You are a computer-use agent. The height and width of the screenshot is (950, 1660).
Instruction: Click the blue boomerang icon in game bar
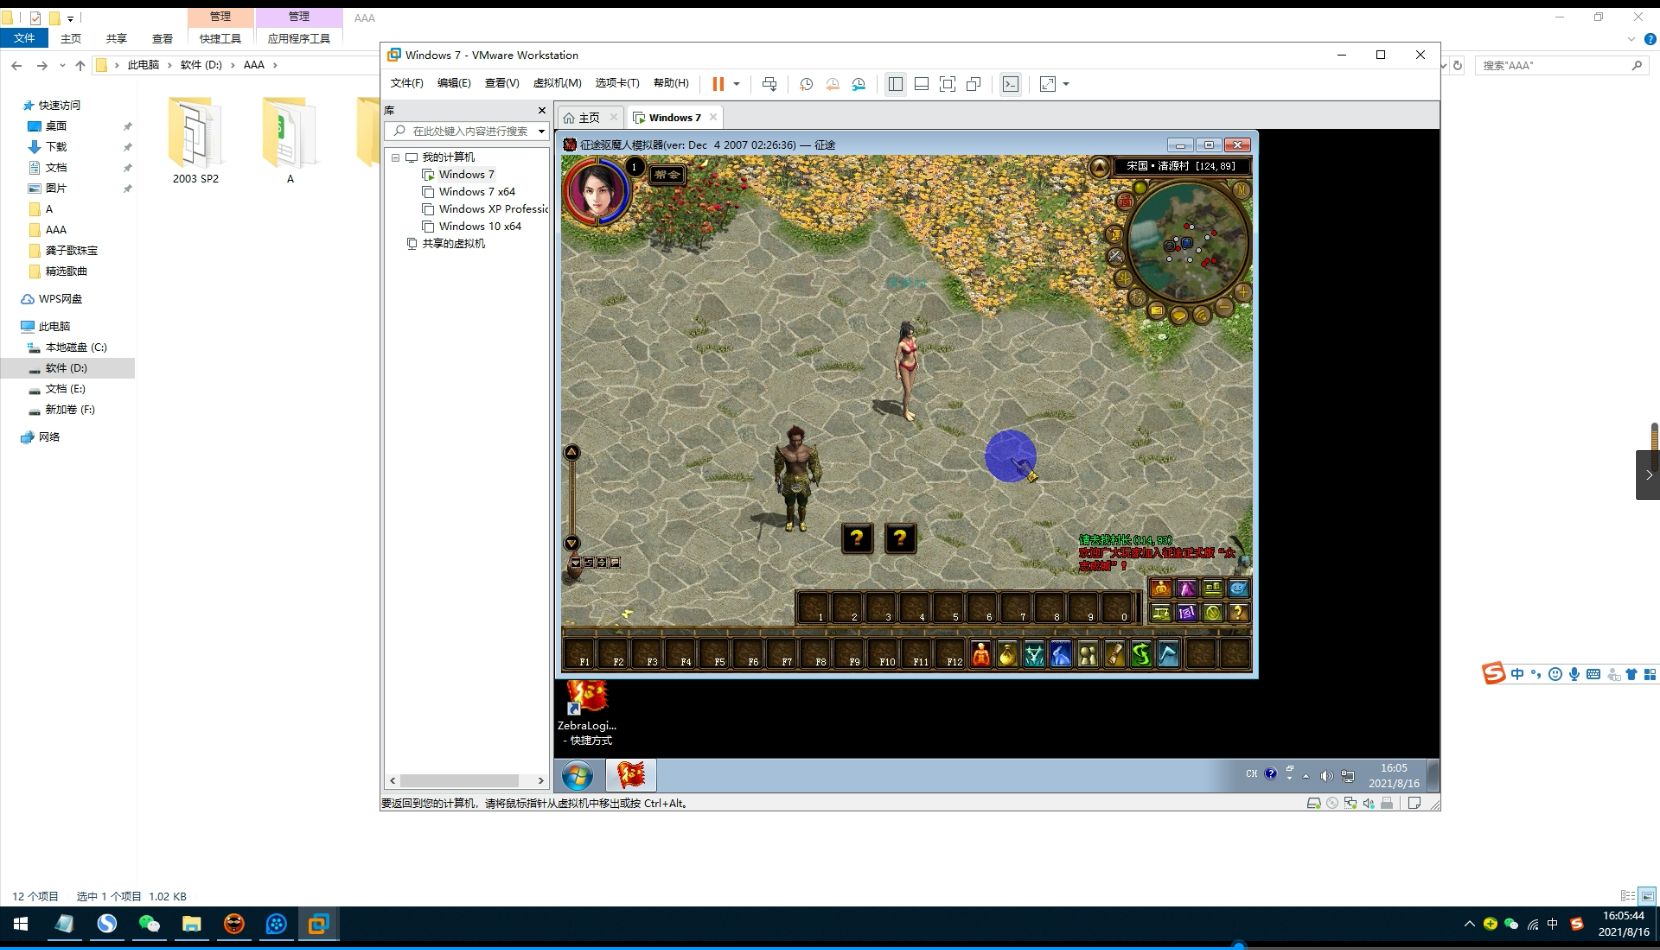click(x=1168, y=654)
